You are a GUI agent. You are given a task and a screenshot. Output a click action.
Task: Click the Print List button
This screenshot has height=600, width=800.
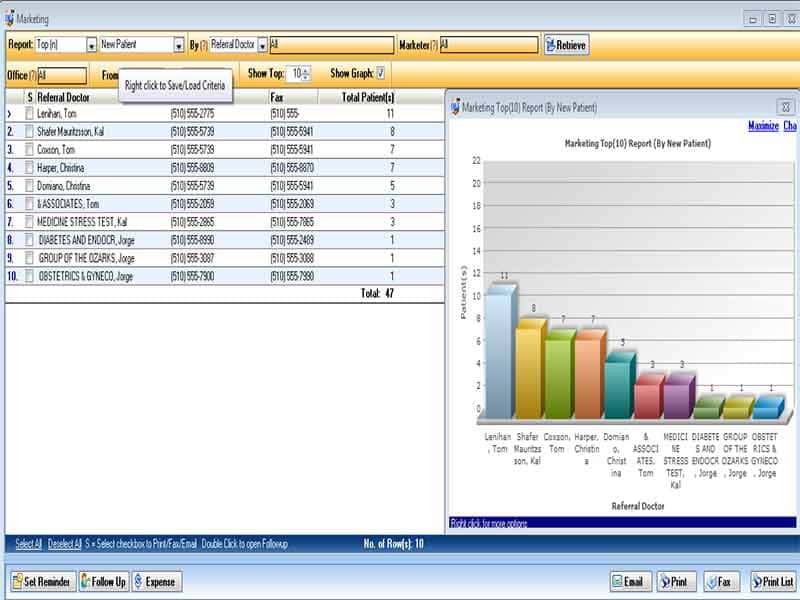tap(775, 581)
